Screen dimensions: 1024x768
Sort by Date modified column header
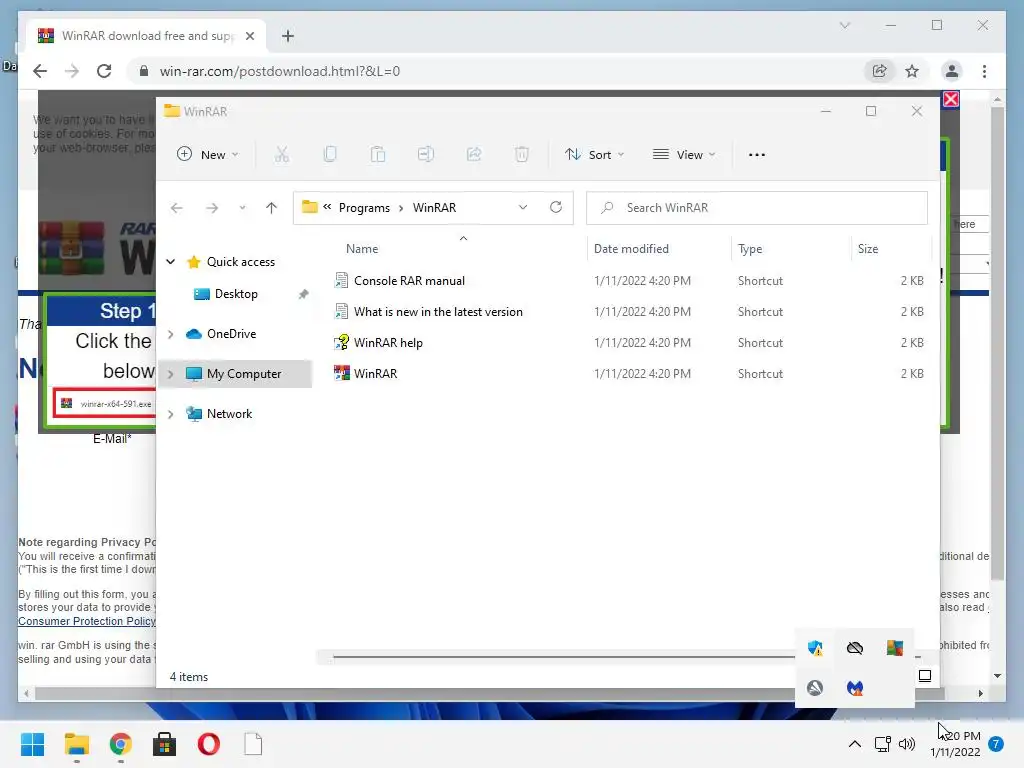coord(631,249)
